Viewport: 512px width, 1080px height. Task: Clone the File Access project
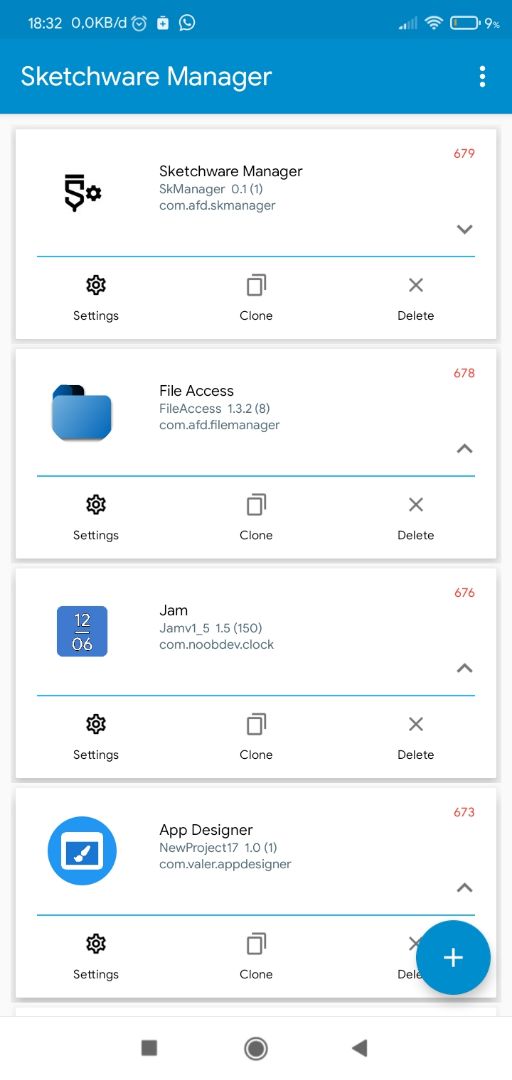256,518
